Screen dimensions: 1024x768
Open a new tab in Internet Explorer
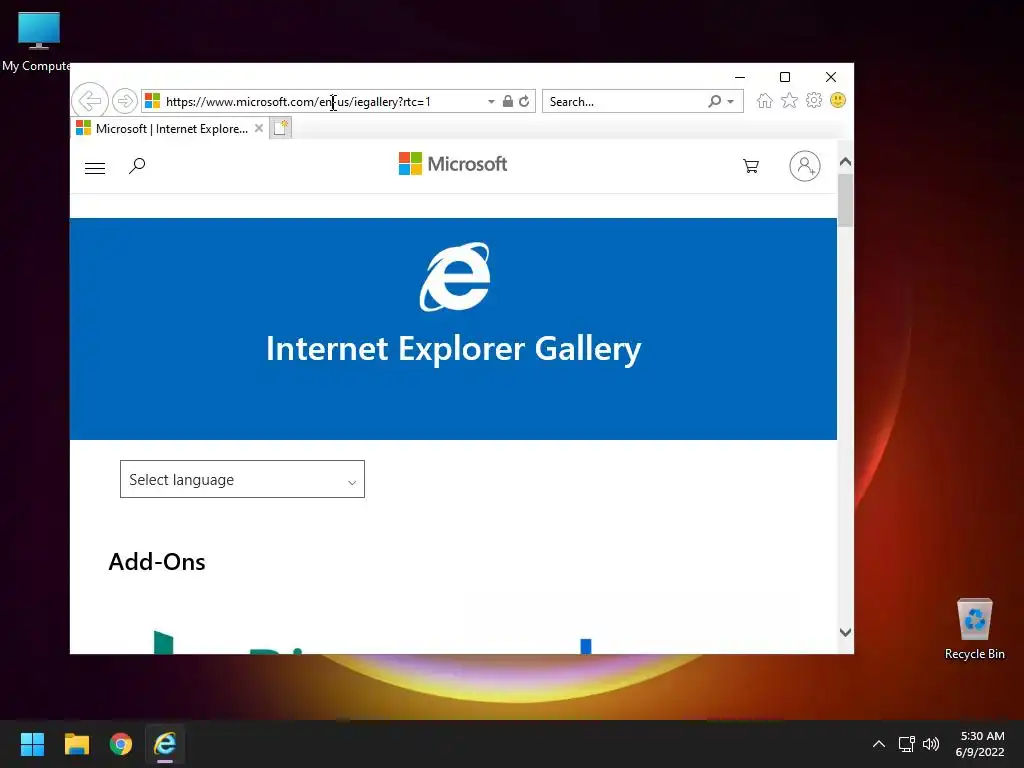tap(280, 128)
